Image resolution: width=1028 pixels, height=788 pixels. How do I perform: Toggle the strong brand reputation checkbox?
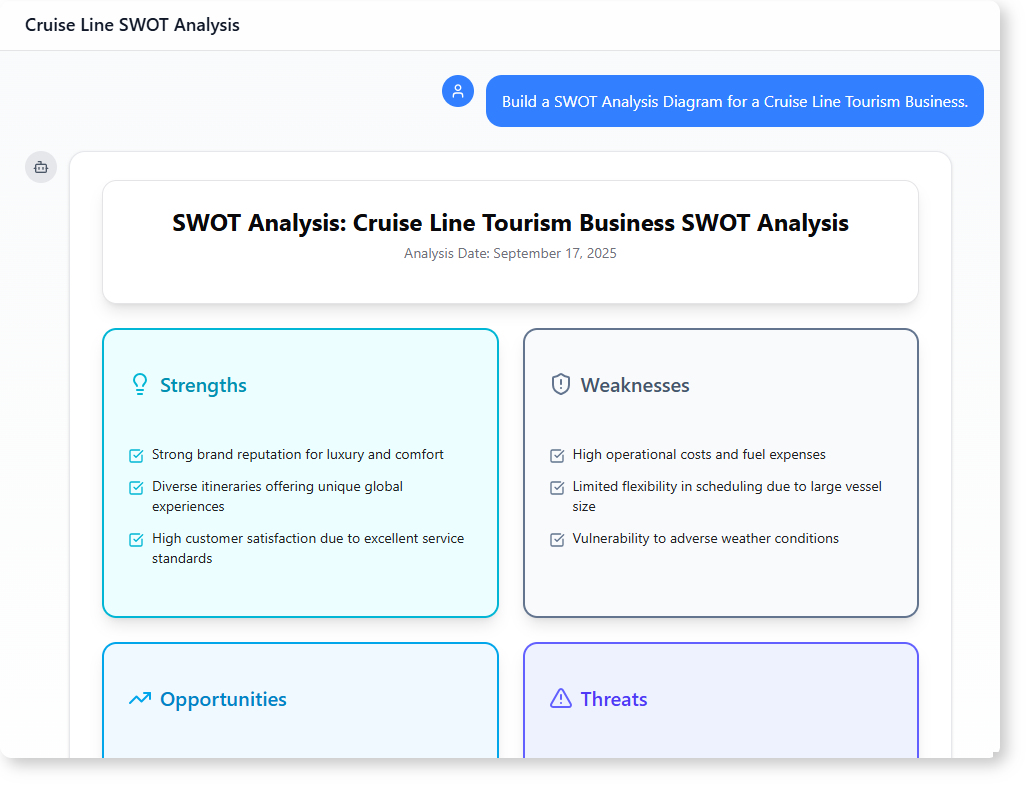click(x=137, y=456)
